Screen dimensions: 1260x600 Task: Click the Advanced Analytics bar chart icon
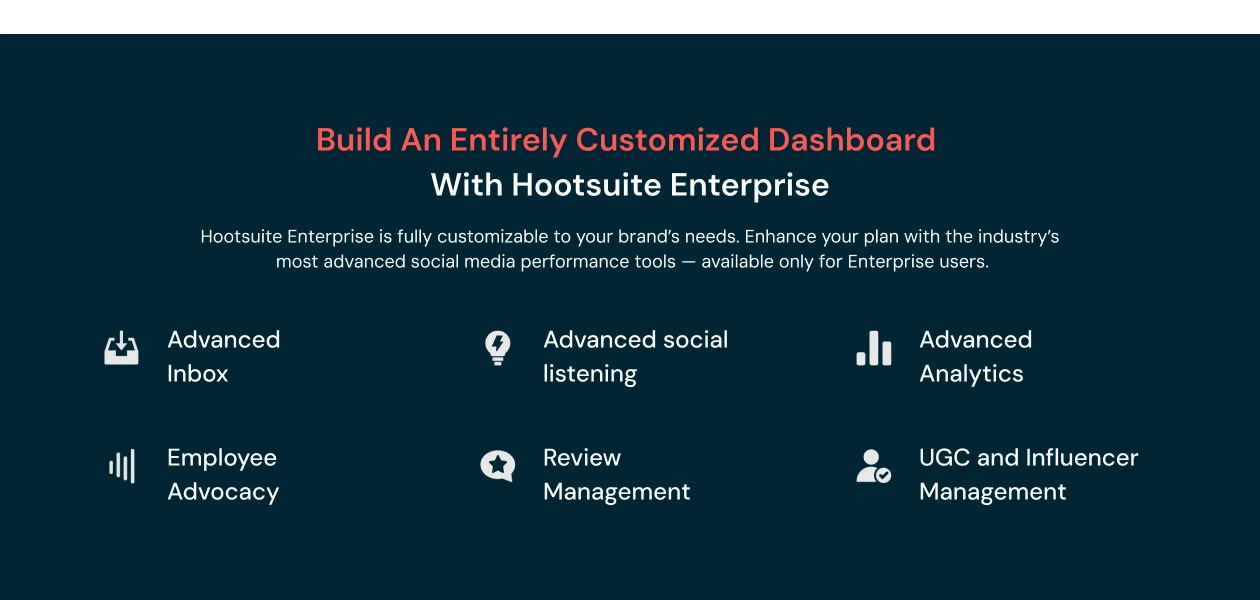[x=873, y=349]
